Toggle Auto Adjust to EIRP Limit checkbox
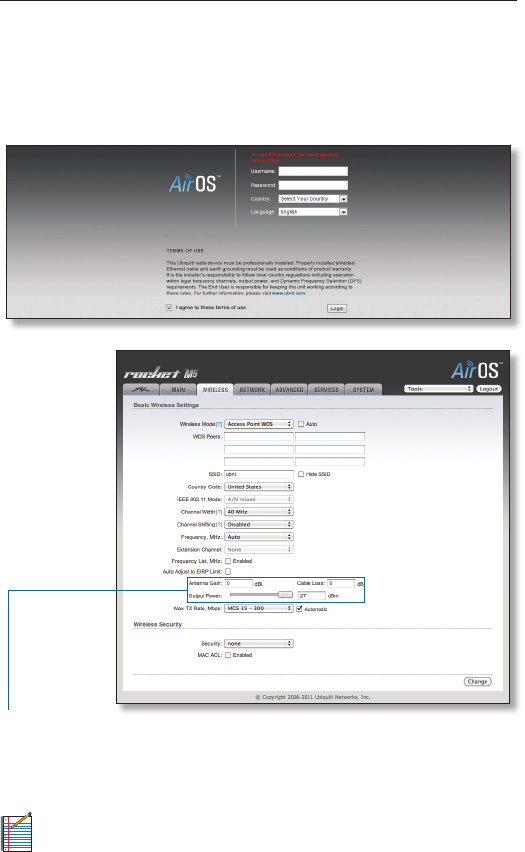 pos(228,572)
